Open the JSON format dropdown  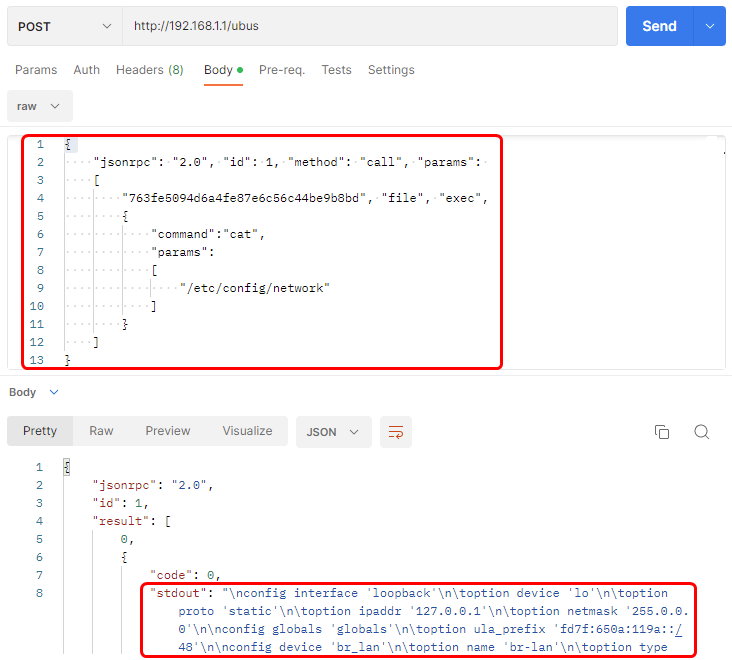(333, 432)
